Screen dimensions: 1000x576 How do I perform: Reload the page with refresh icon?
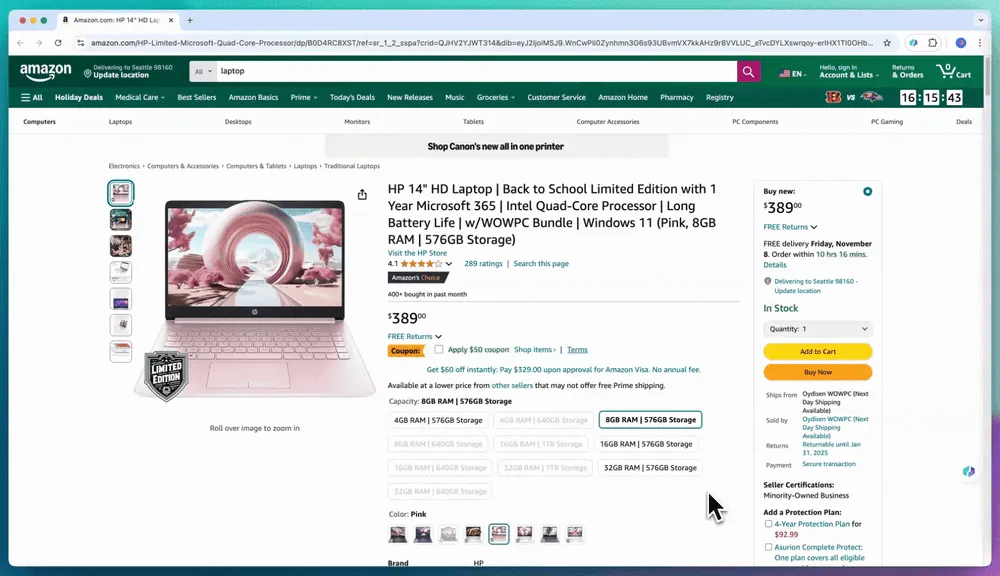58,43
